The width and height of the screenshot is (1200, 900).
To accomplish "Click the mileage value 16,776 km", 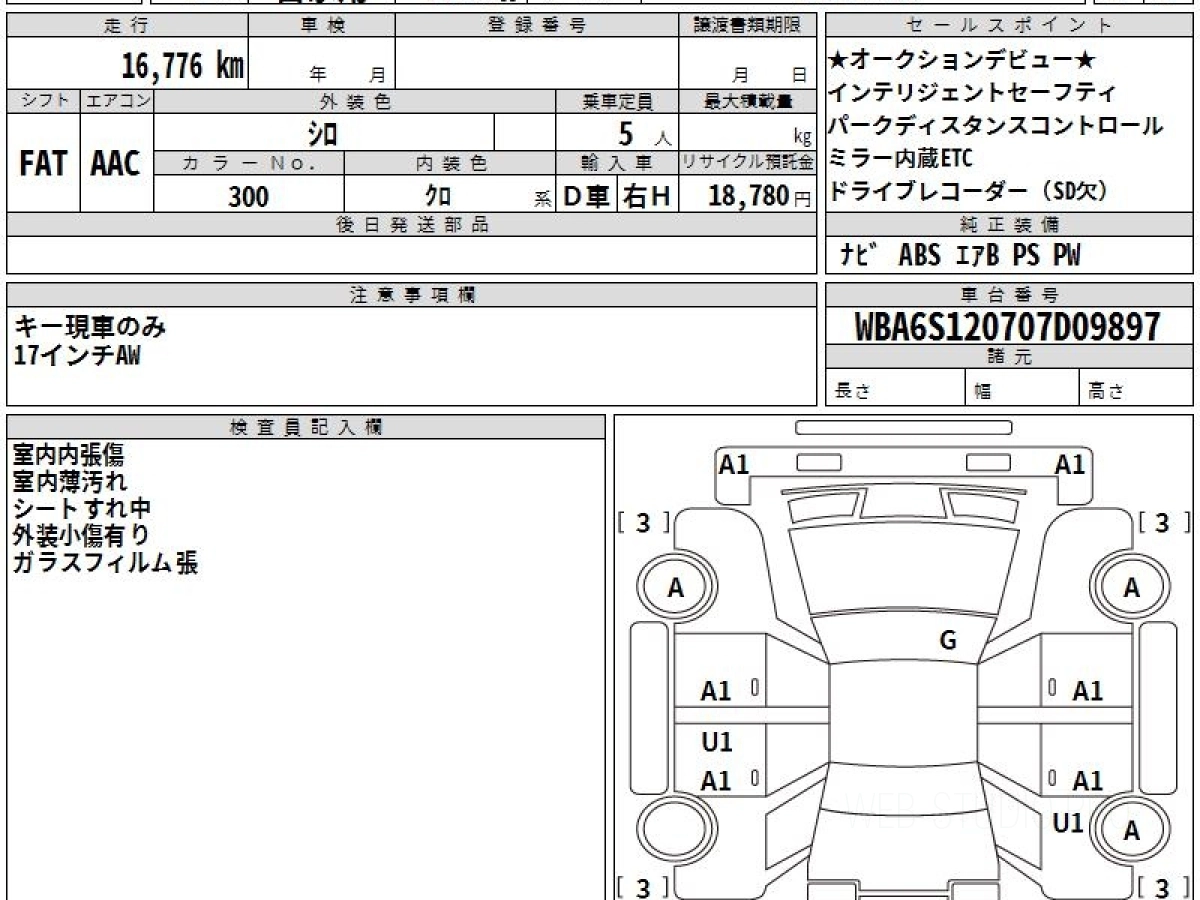I will tap(183, 66).
